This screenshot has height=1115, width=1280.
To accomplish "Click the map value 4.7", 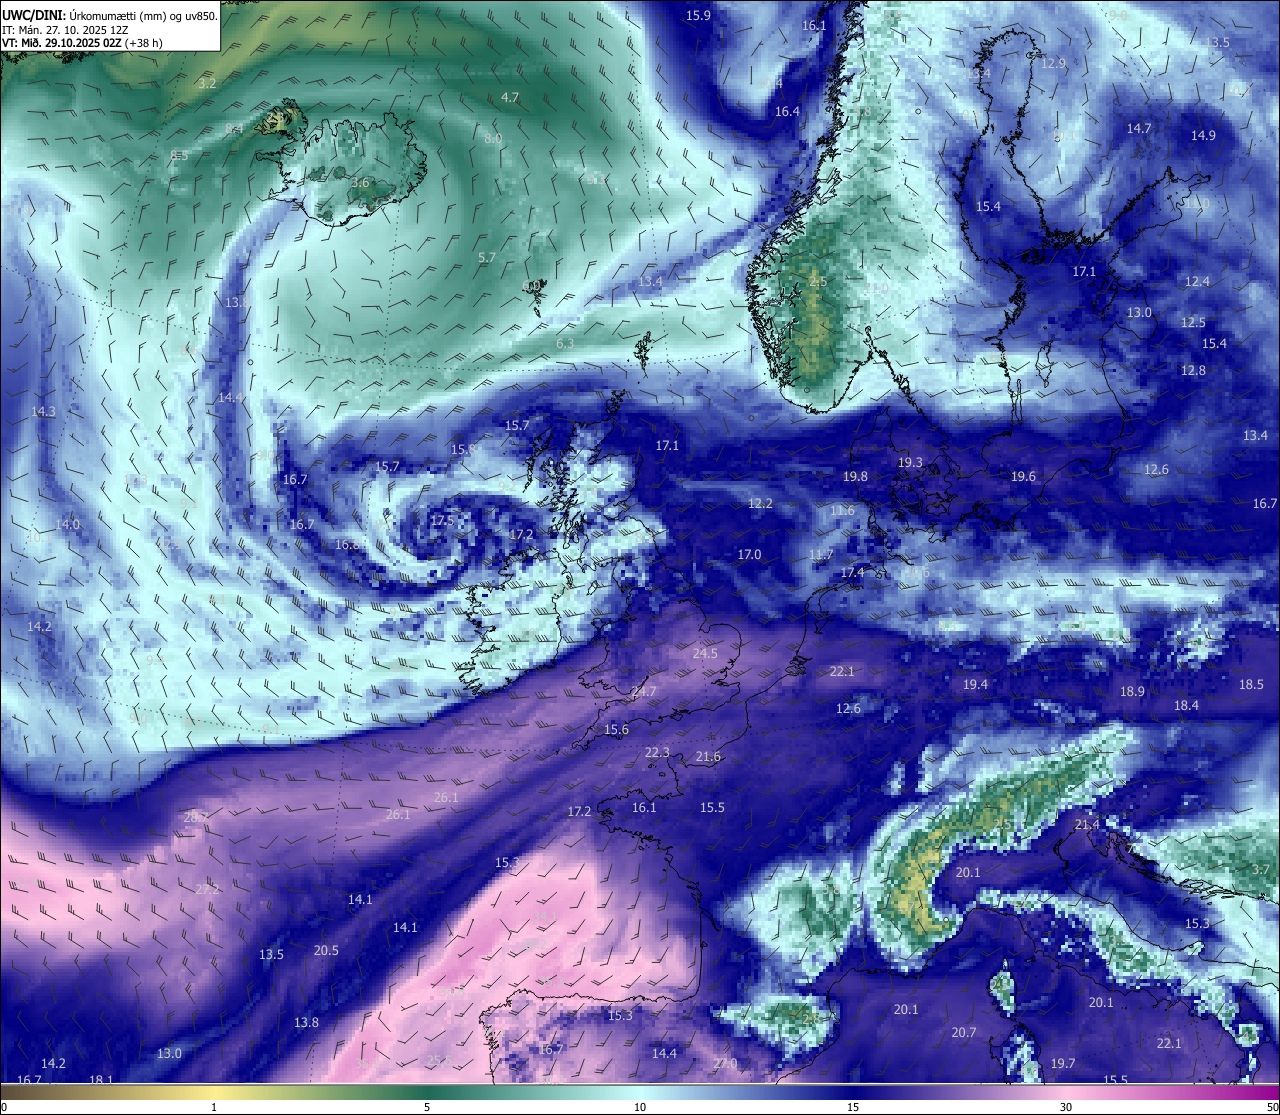I will tap(510, 97).
